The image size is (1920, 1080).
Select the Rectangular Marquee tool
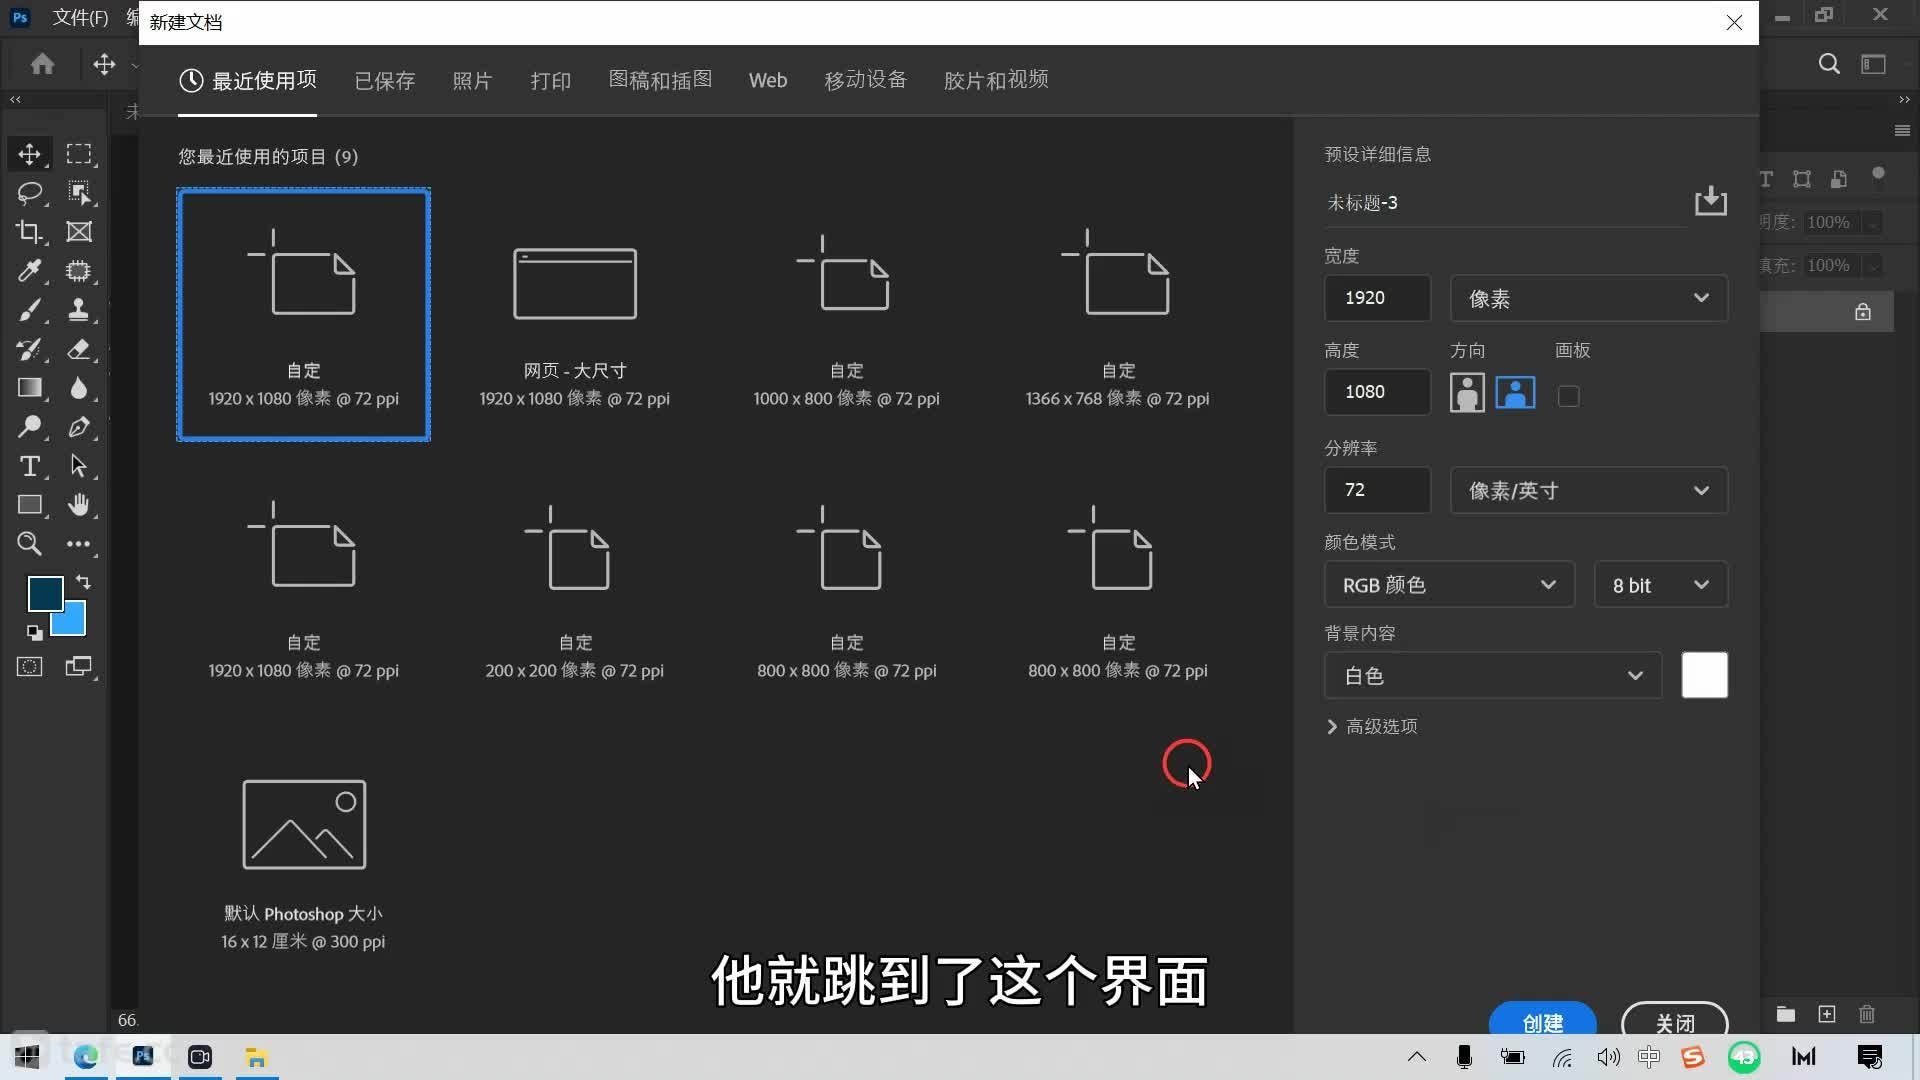[79, 154]
